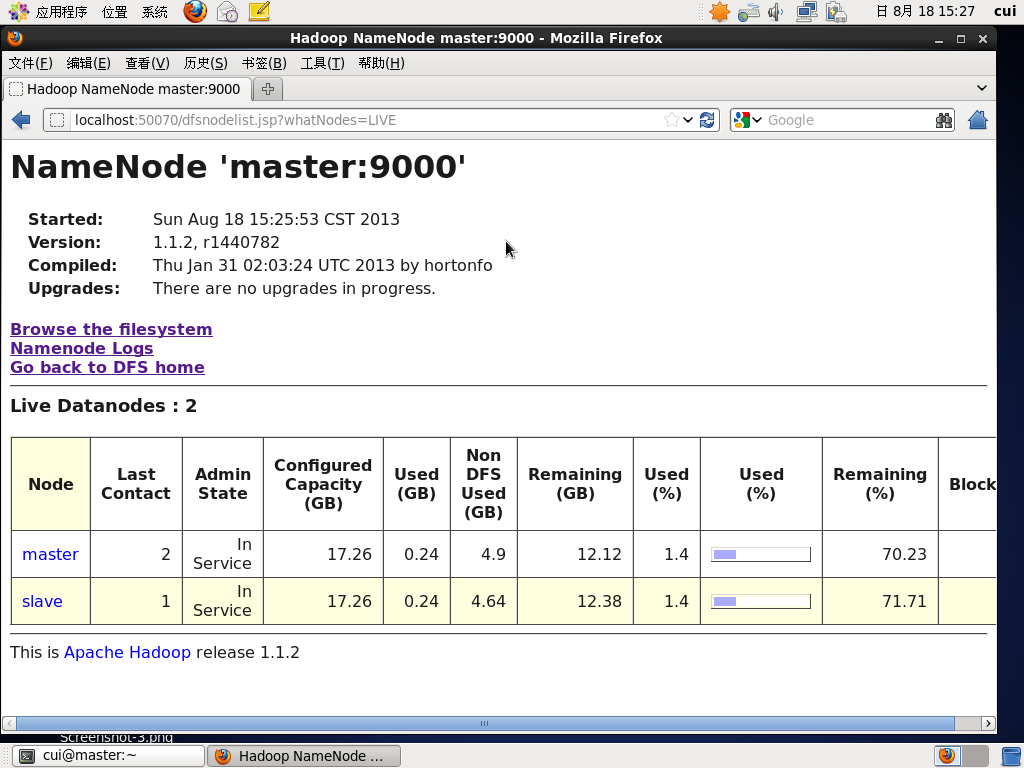Click the Firefox title bar icon
This screenshot has height=768, width=1024.
(x=15, y=38)
